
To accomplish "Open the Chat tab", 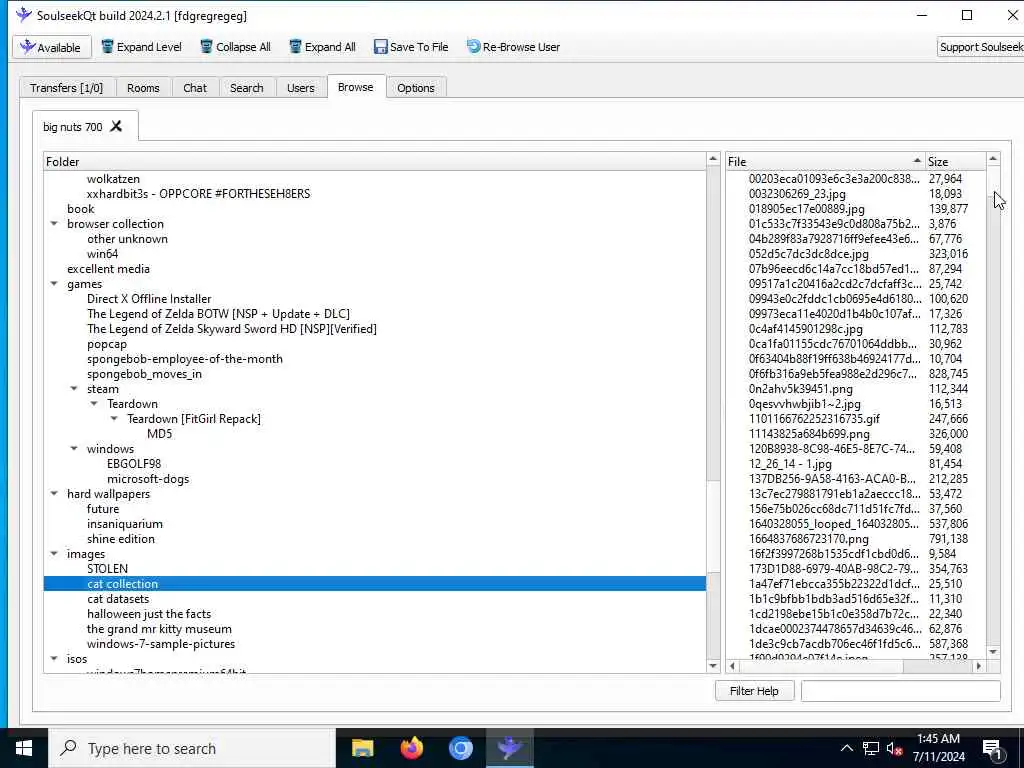I will tap(195, 88).
